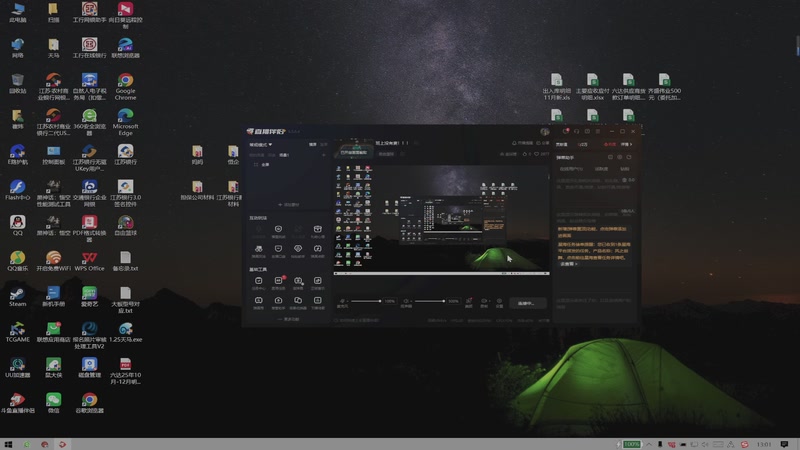The image size is (800, 450).
Task: Click the user avatar in title bar
Action: coord(545,132)
